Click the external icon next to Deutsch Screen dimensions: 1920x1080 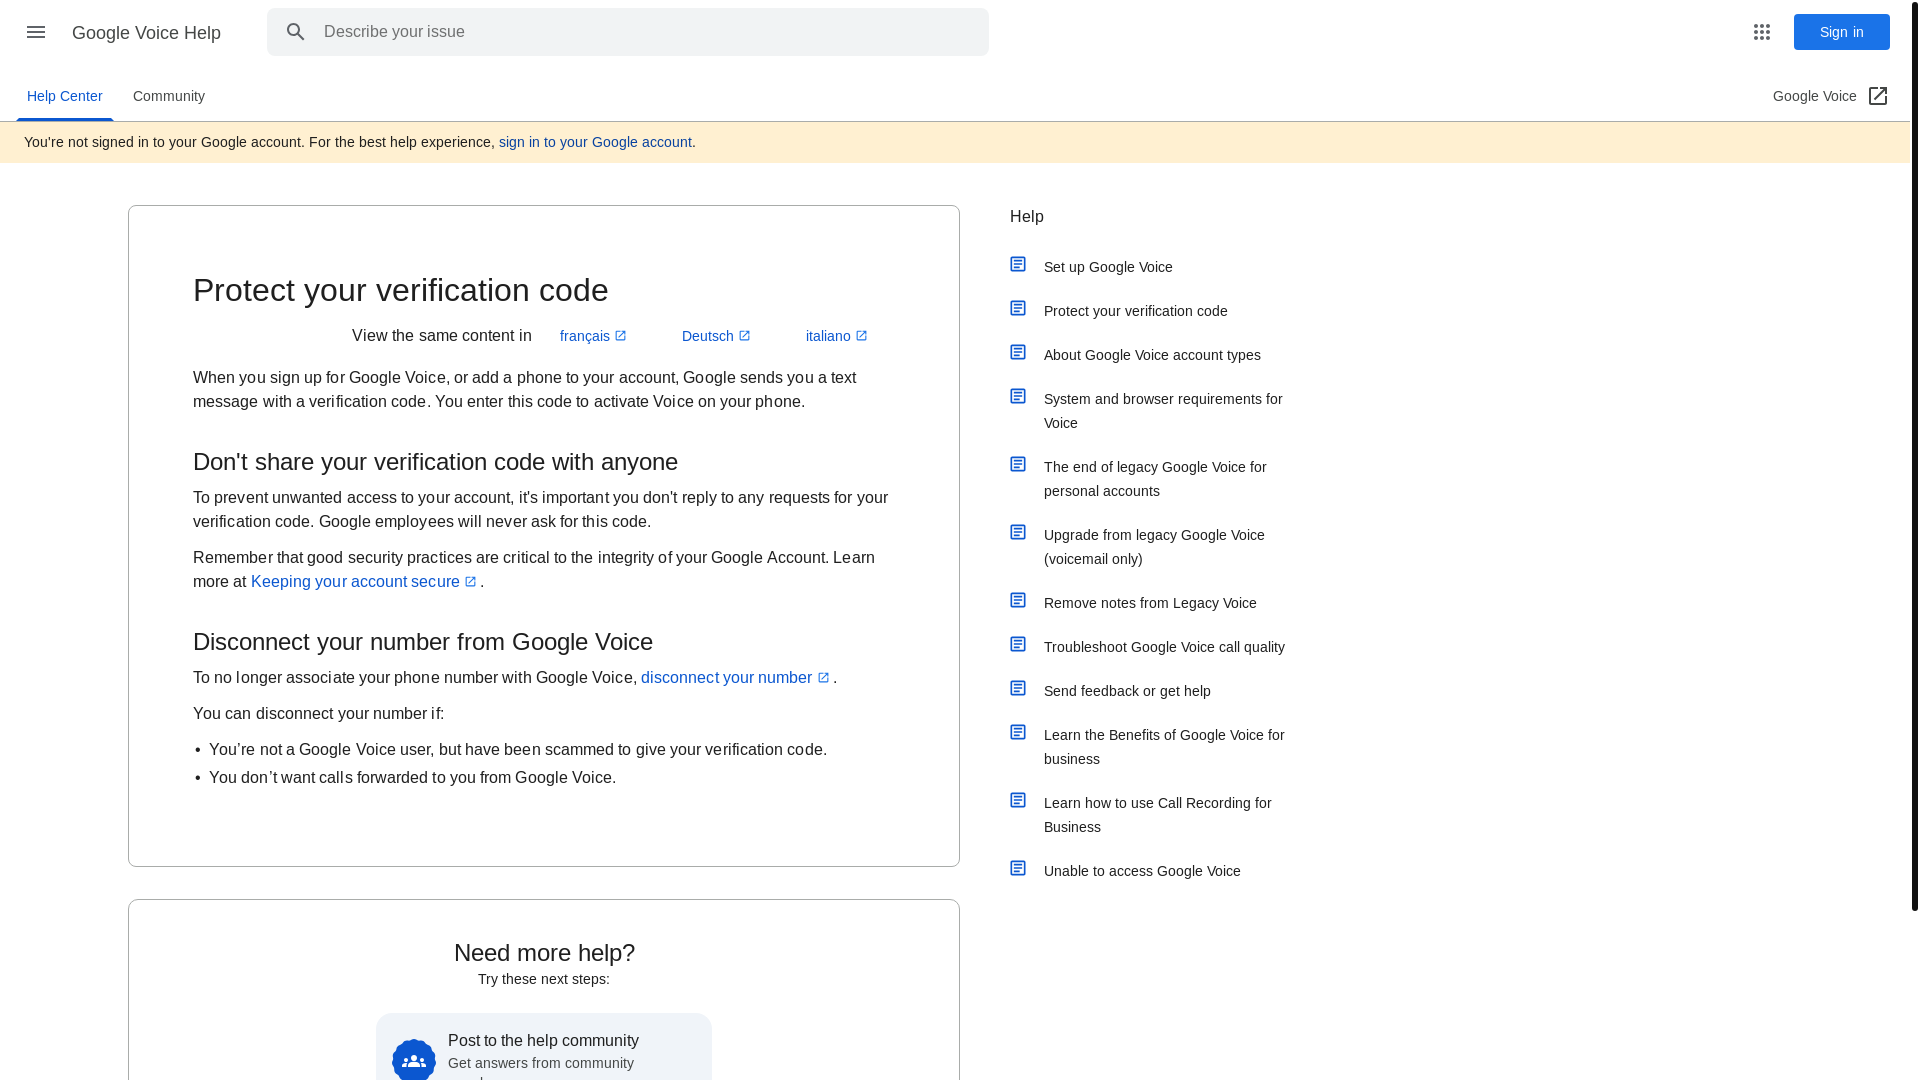744,335
